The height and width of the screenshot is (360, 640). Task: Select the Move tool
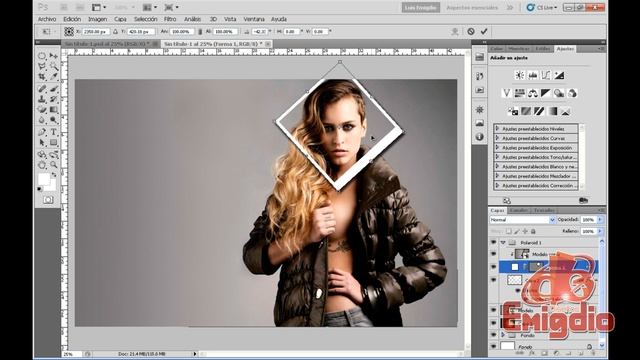tap(53, 56)
